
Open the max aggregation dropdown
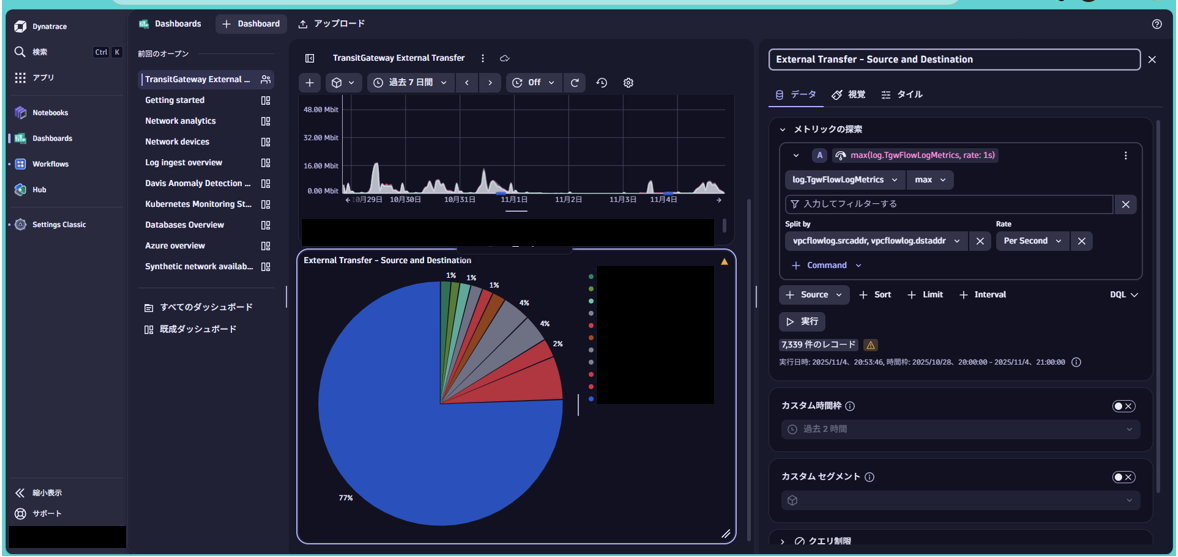(x=930, y=180)
